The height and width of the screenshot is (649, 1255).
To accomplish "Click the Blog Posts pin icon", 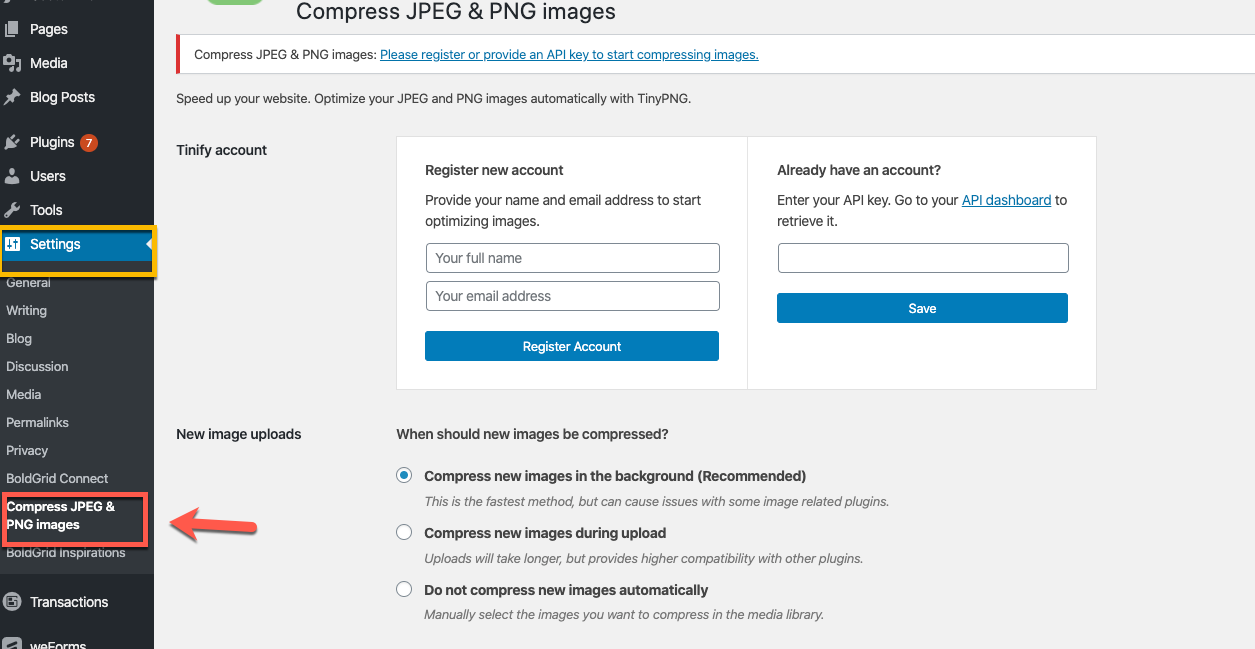I will pos(12,97).
